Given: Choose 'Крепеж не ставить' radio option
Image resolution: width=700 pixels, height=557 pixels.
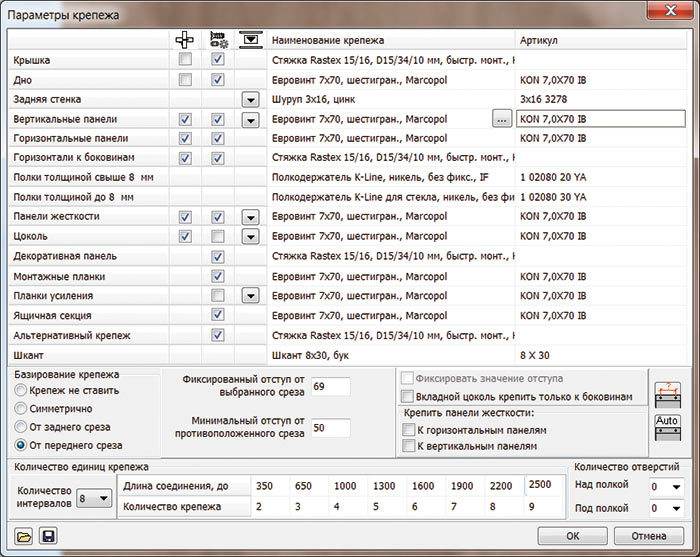Looking at the screenshot, I should [21, 391].
